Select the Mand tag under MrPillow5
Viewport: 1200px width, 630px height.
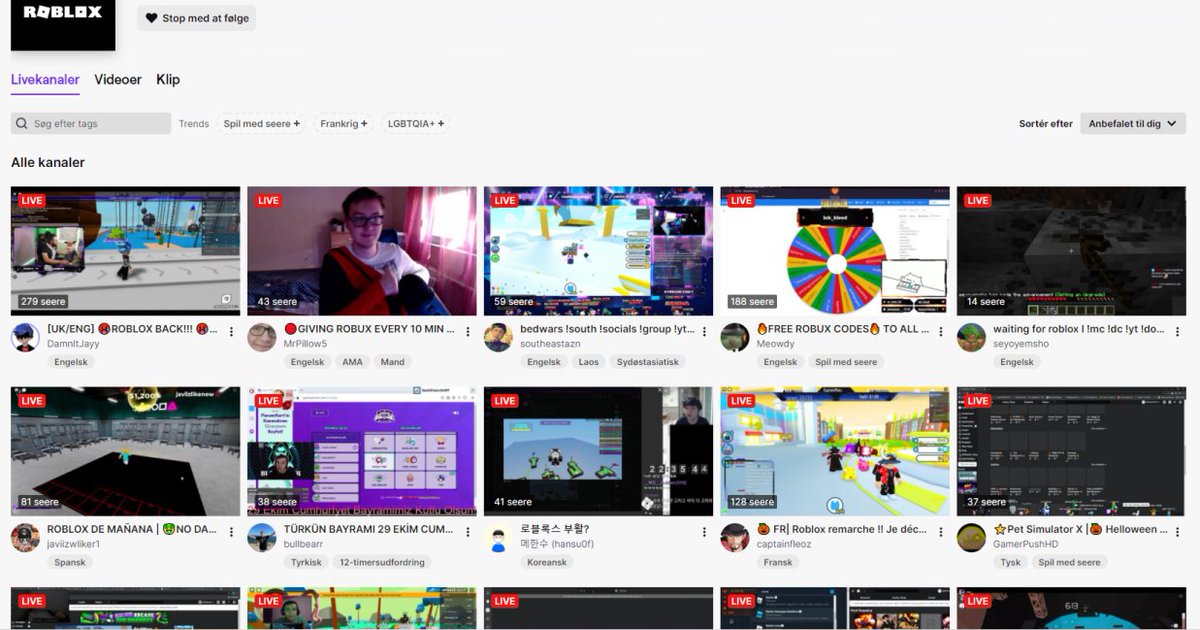coord(393,362)
